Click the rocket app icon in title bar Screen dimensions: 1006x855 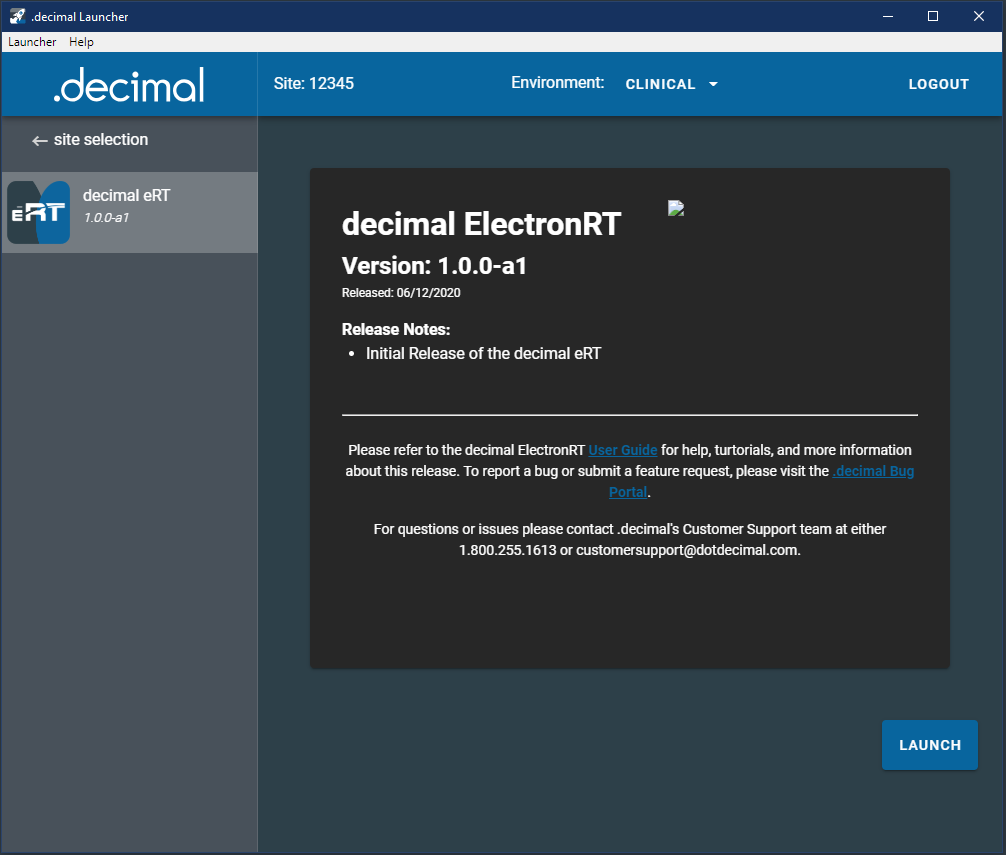tap(17, 16)
